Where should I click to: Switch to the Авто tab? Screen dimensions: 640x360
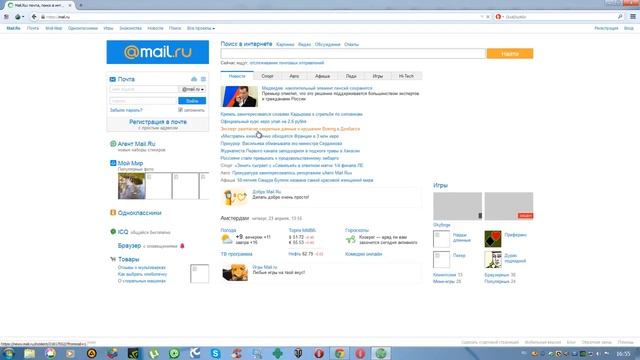coord(294,76)
